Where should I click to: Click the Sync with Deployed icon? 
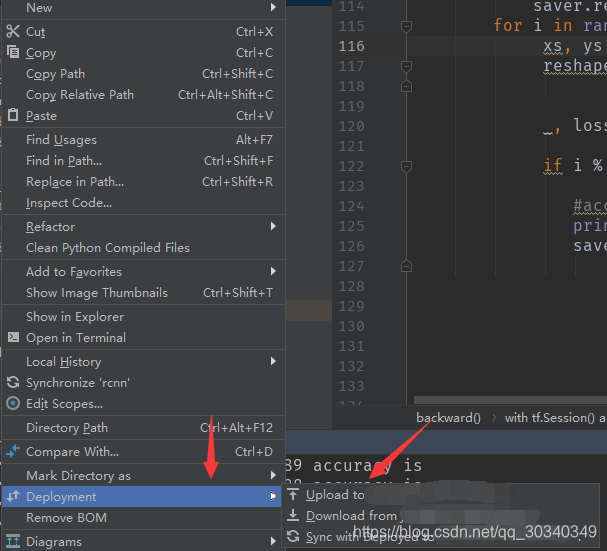[293, 536]
